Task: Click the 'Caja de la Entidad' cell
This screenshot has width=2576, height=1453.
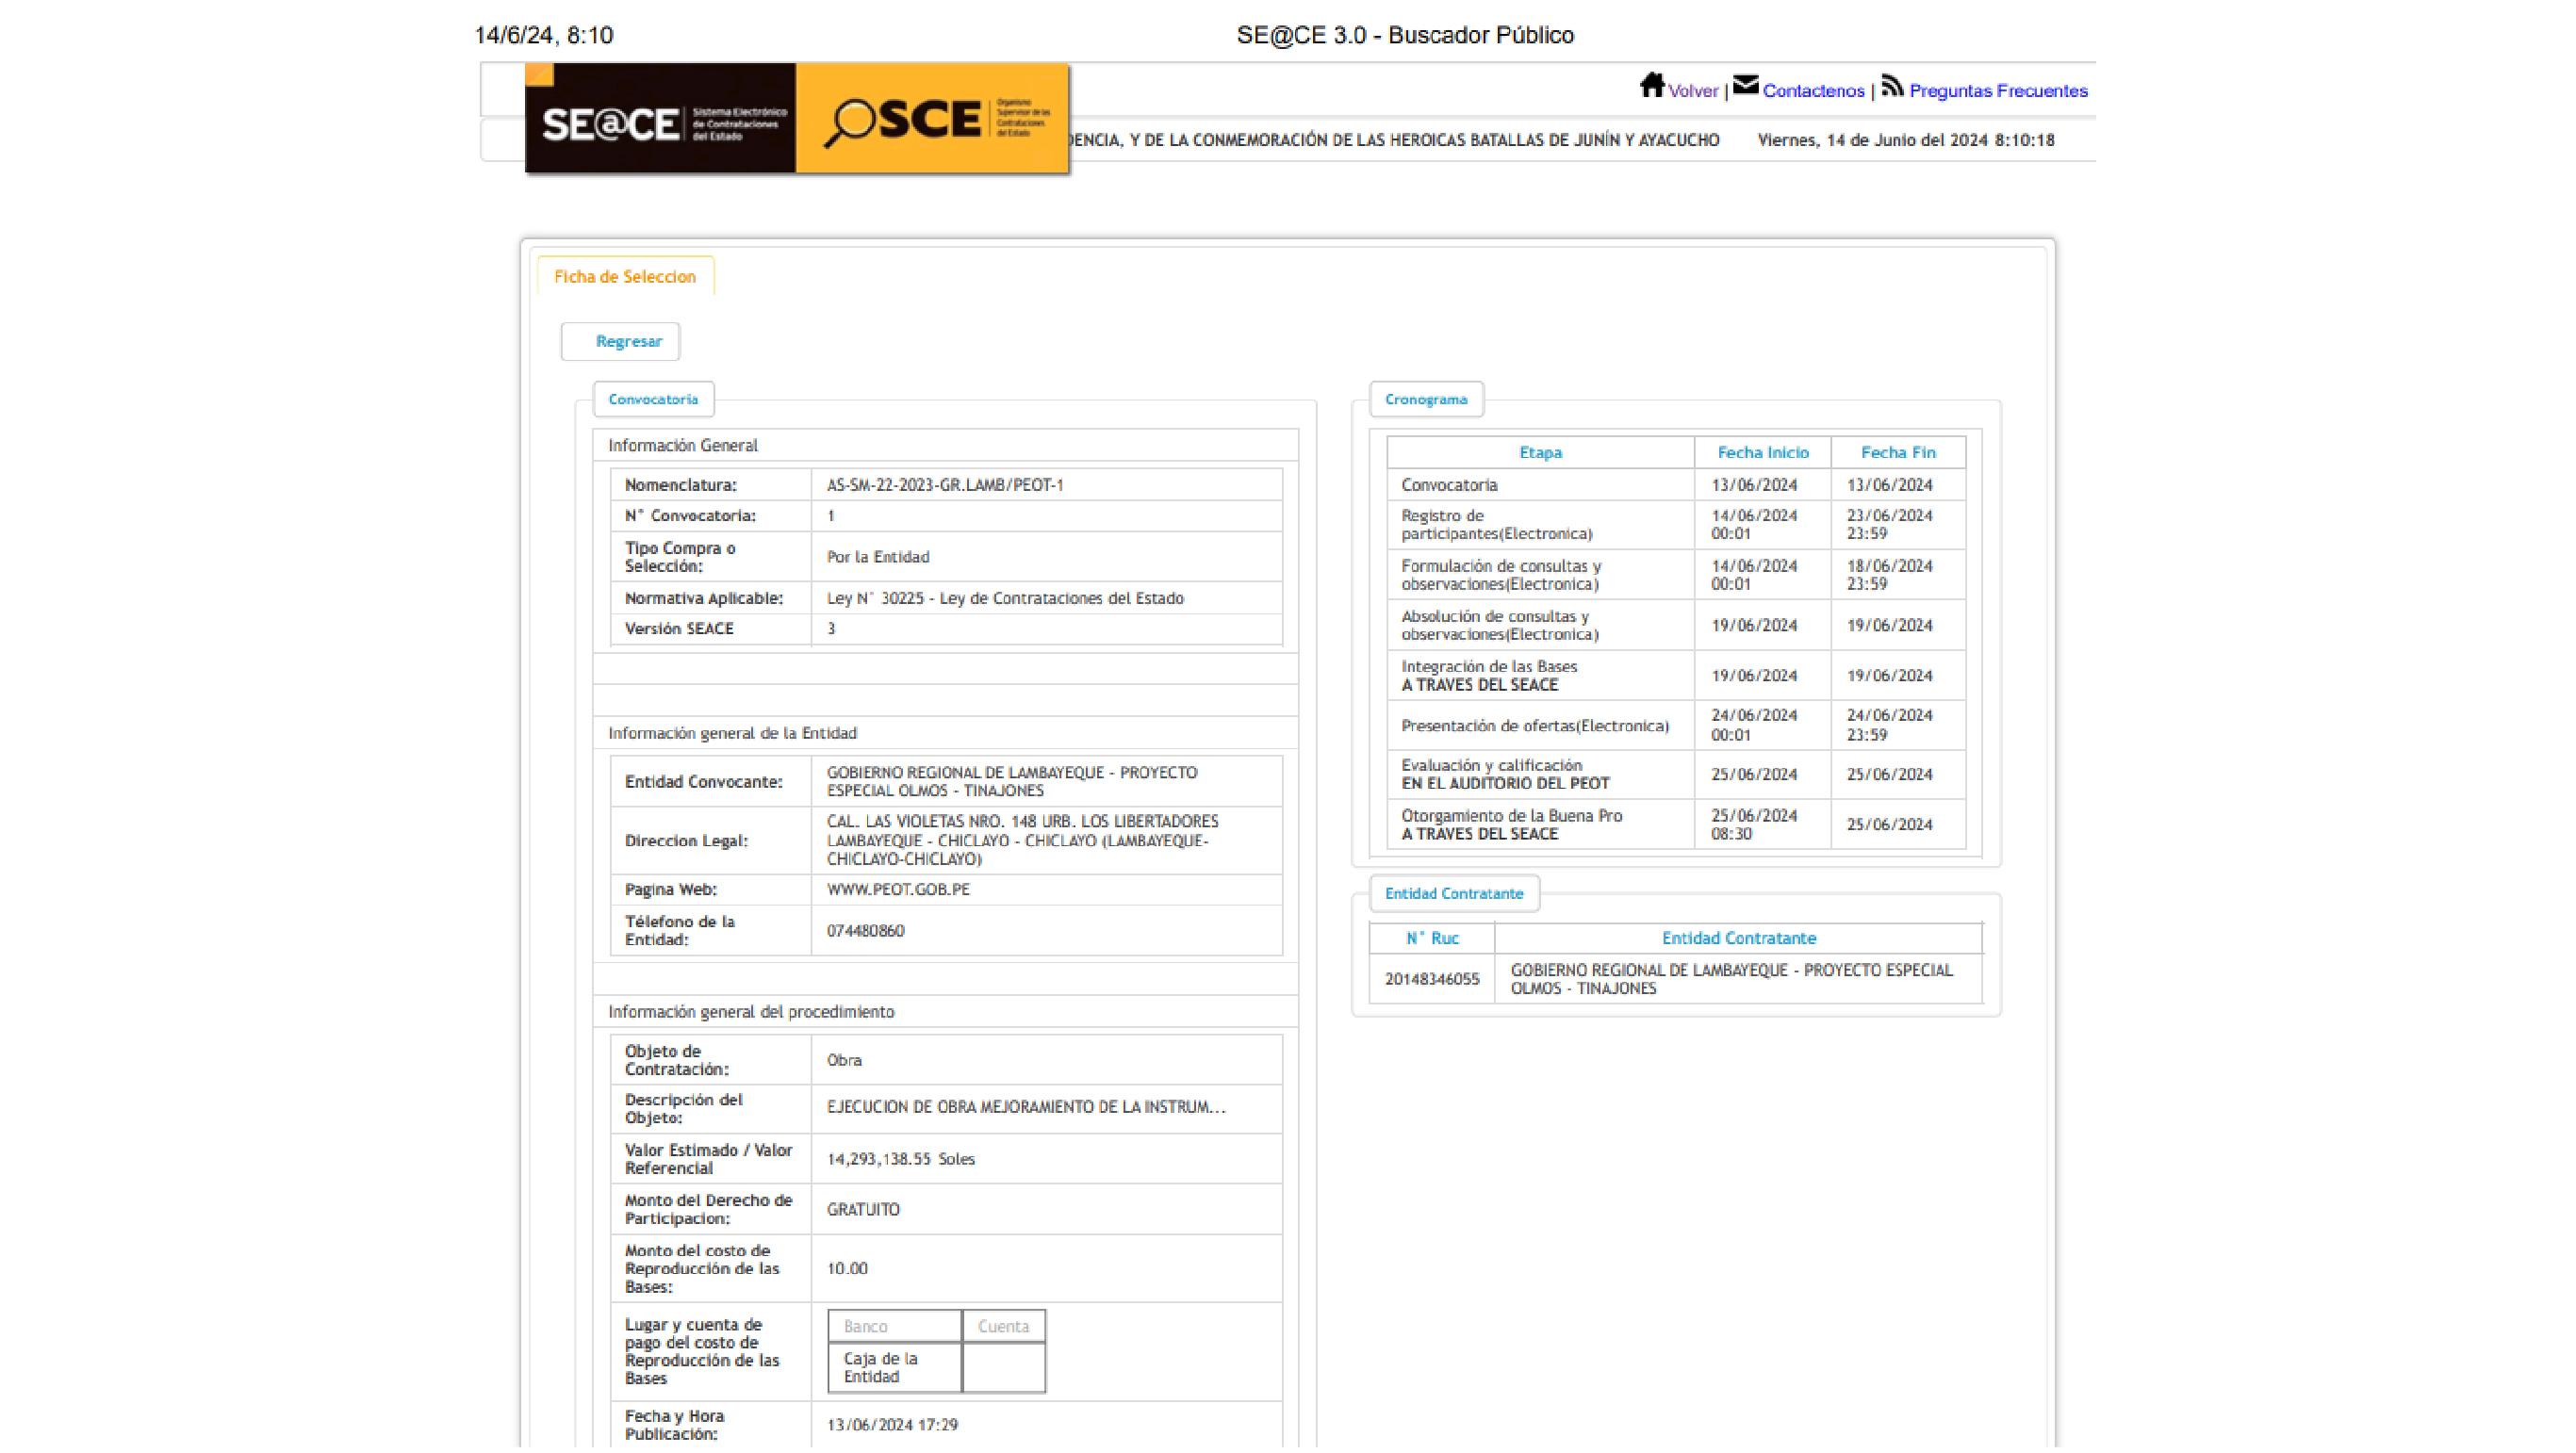Action: 895,1368
